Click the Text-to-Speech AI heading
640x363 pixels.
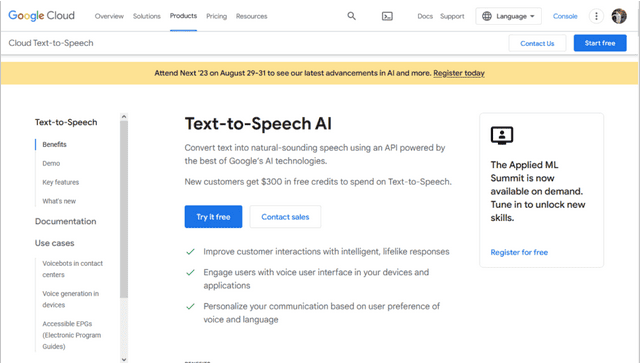click(258, 124)
